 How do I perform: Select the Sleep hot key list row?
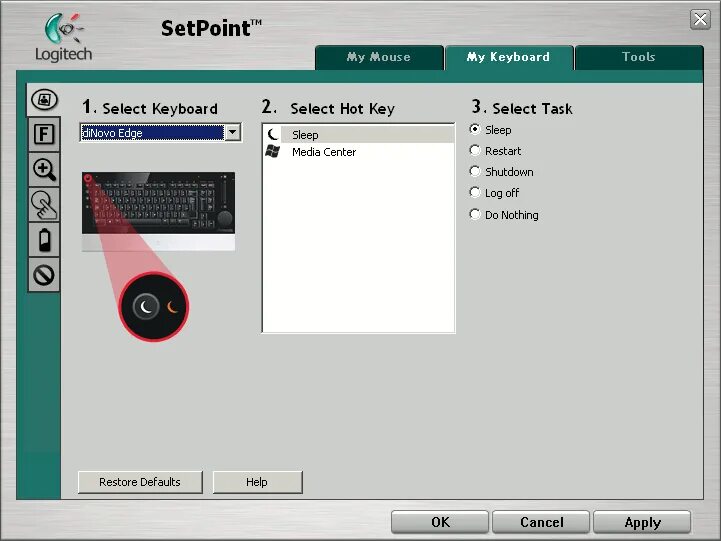358,134
